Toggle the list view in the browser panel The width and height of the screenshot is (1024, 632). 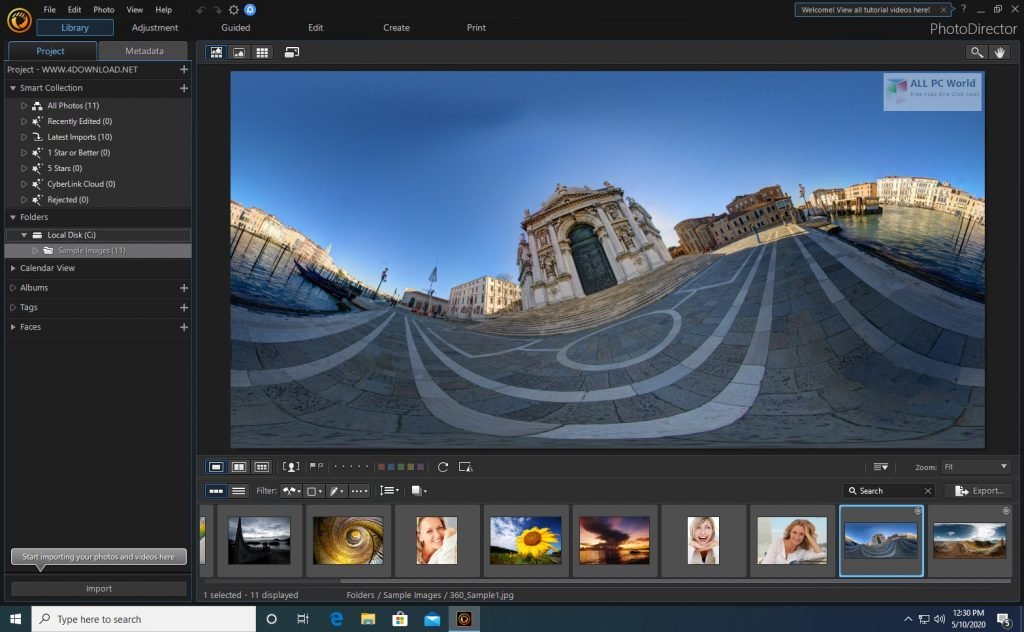coord(239,490)
